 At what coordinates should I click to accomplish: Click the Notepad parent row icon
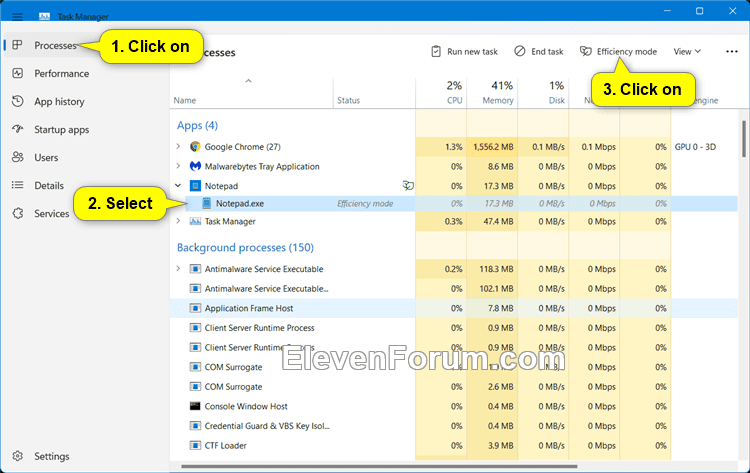[x=195, y=186]
